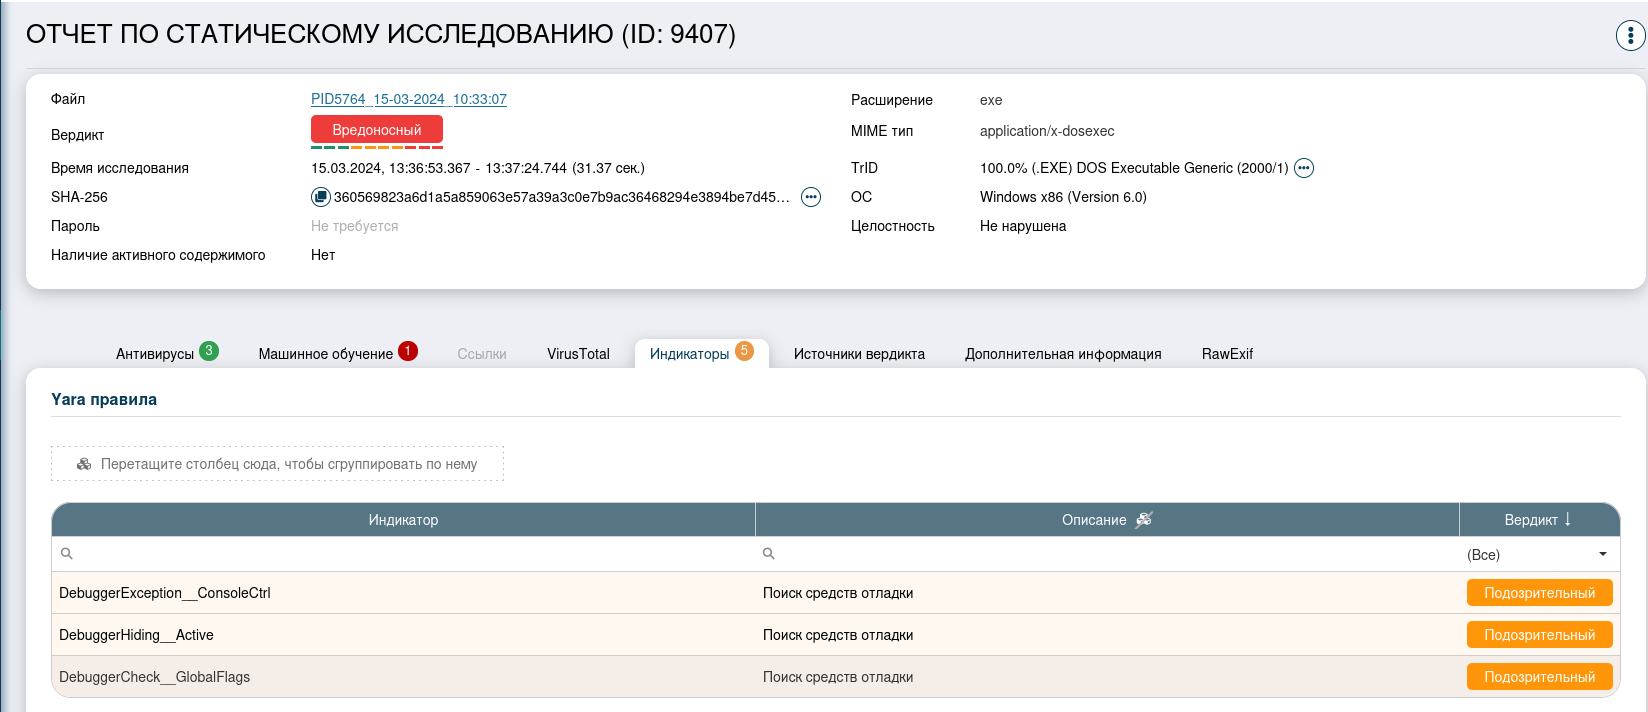Select the VirusTotal tab

coord(578,354)
